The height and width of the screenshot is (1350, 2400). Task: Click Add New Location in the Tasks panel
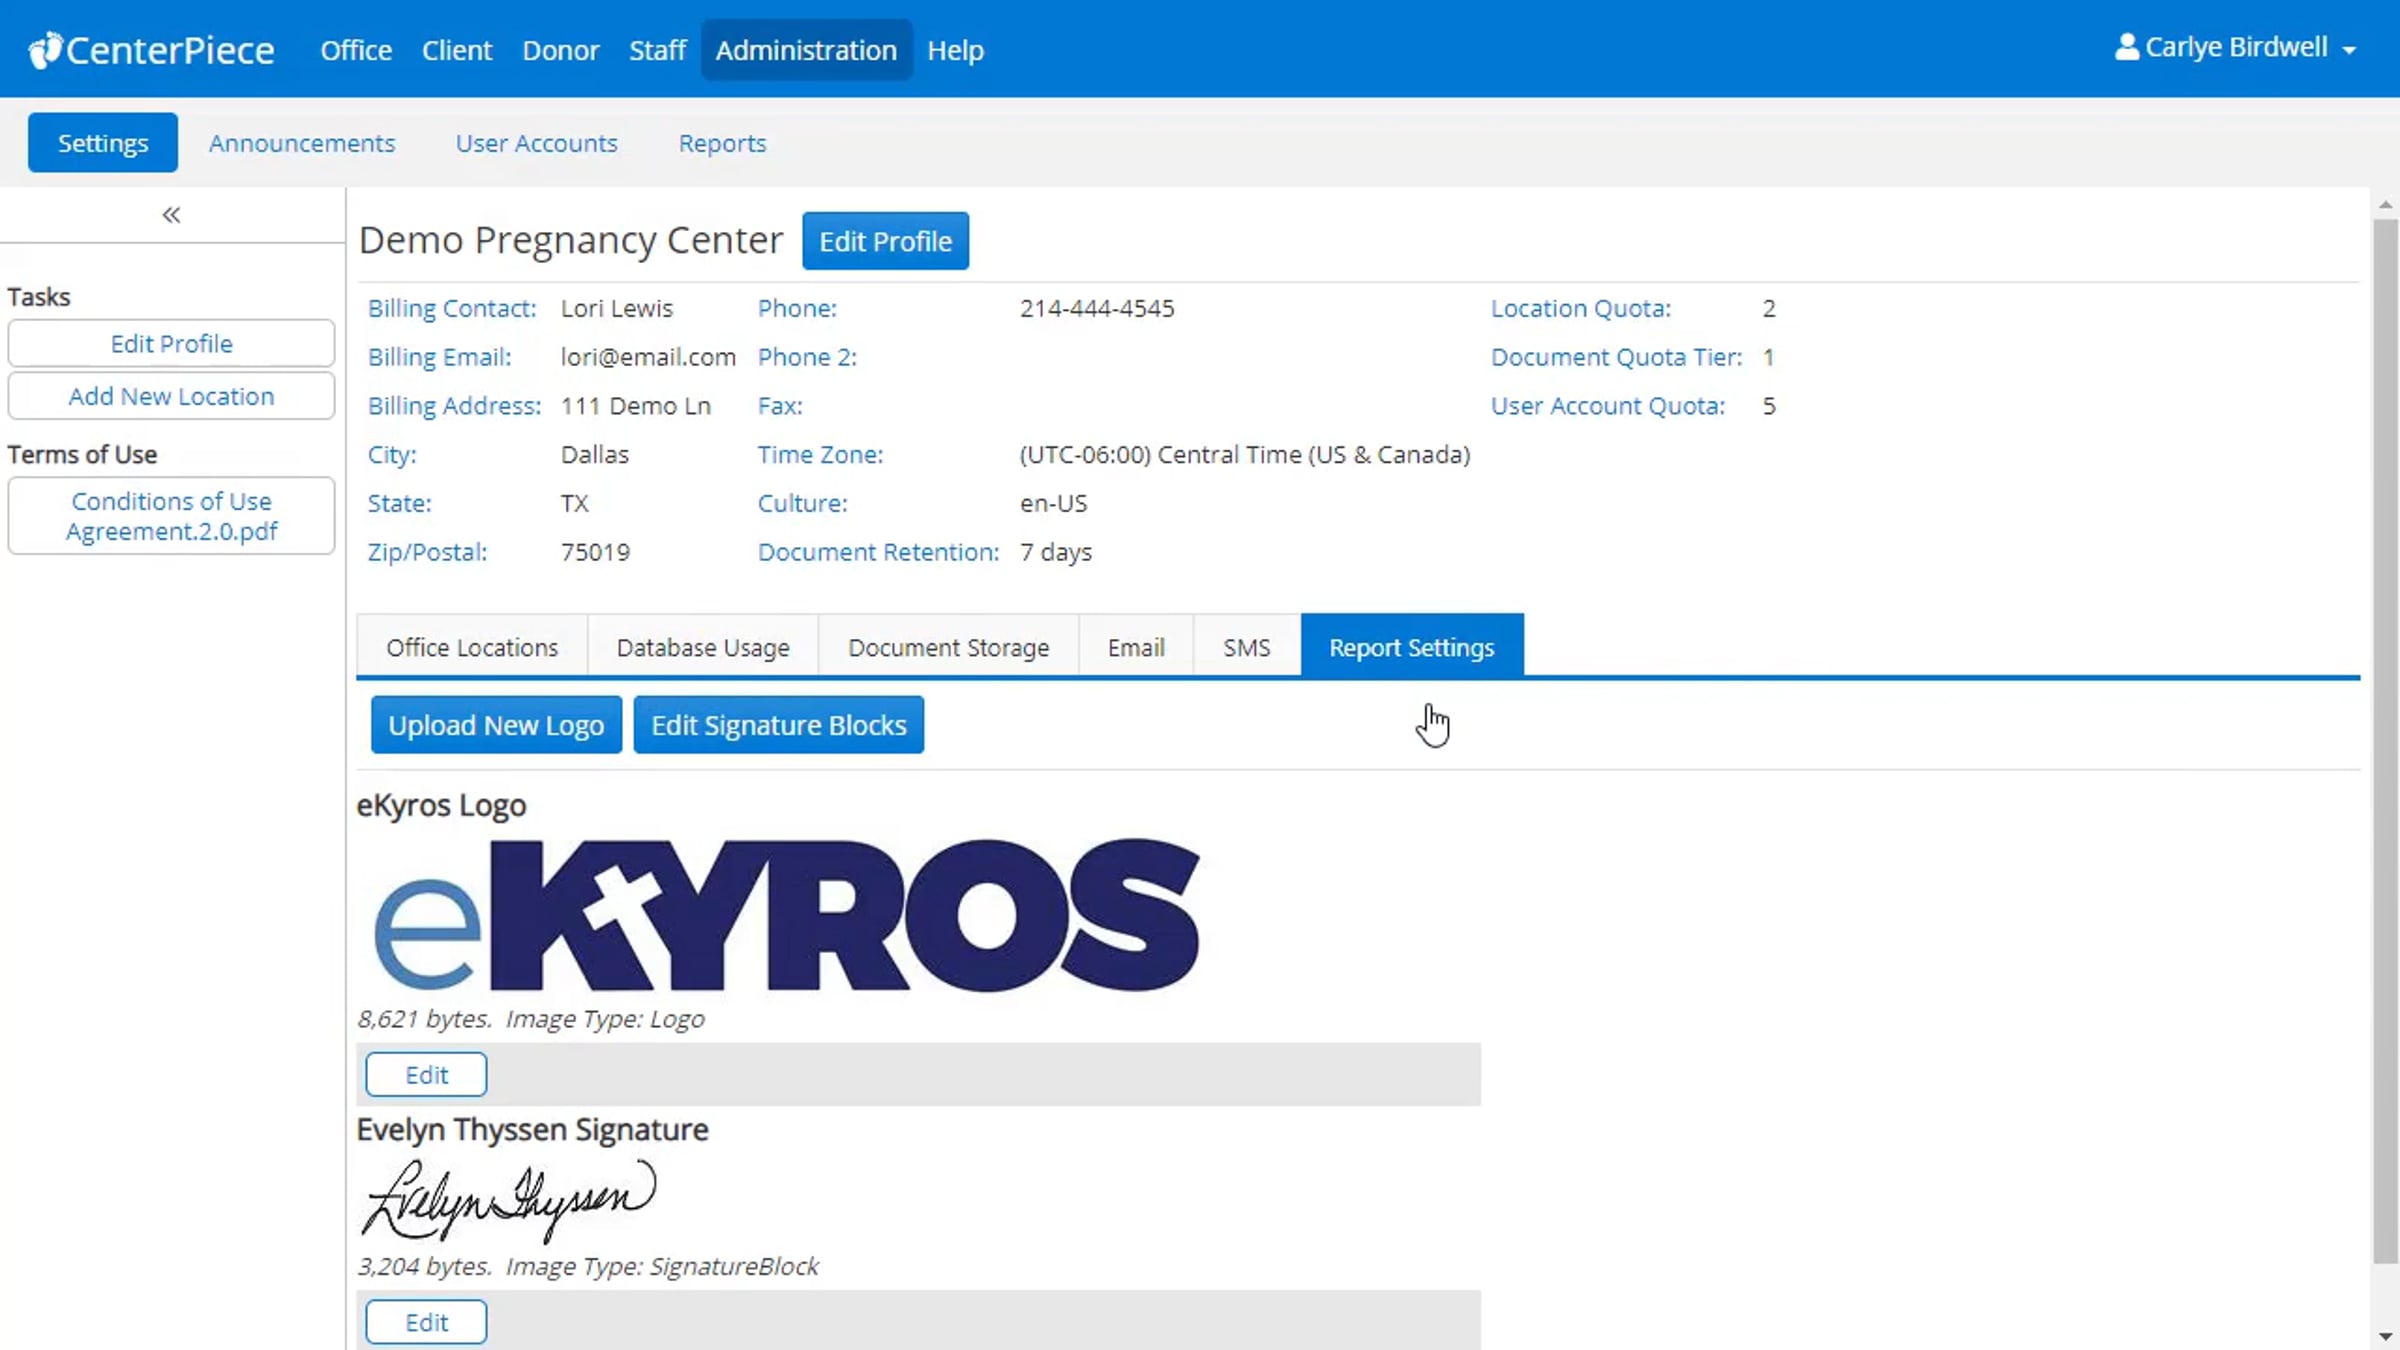point(170,396)
